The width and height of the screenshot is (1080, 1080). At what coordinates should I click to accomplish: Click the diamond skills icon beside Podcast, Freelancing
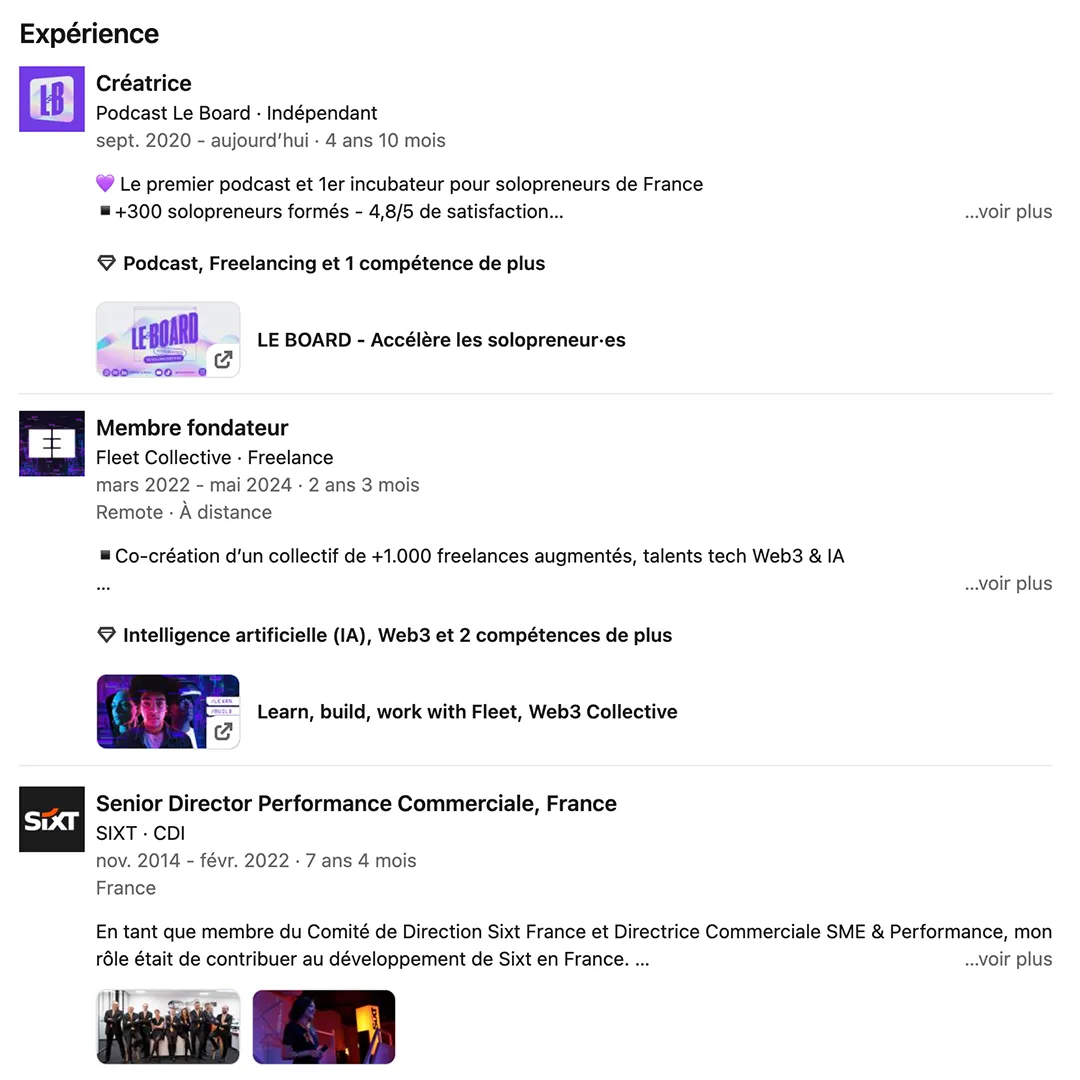(106, 263)
